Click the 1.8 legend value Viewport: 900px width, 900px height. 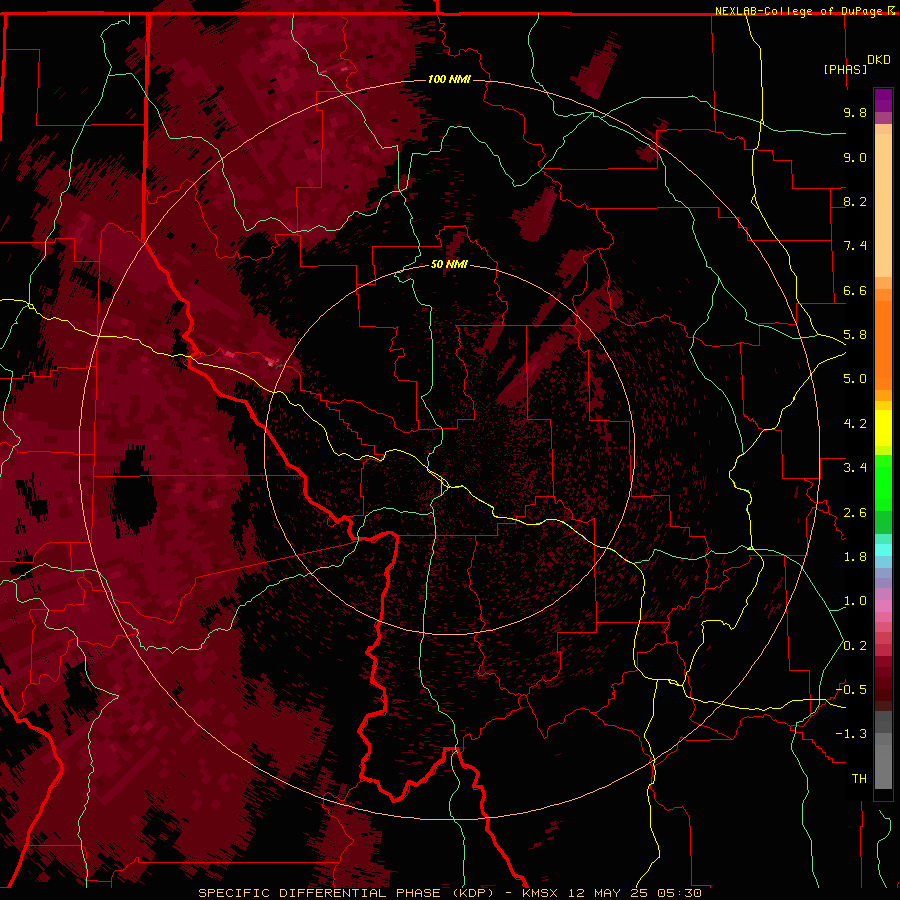tap(855, 557)
